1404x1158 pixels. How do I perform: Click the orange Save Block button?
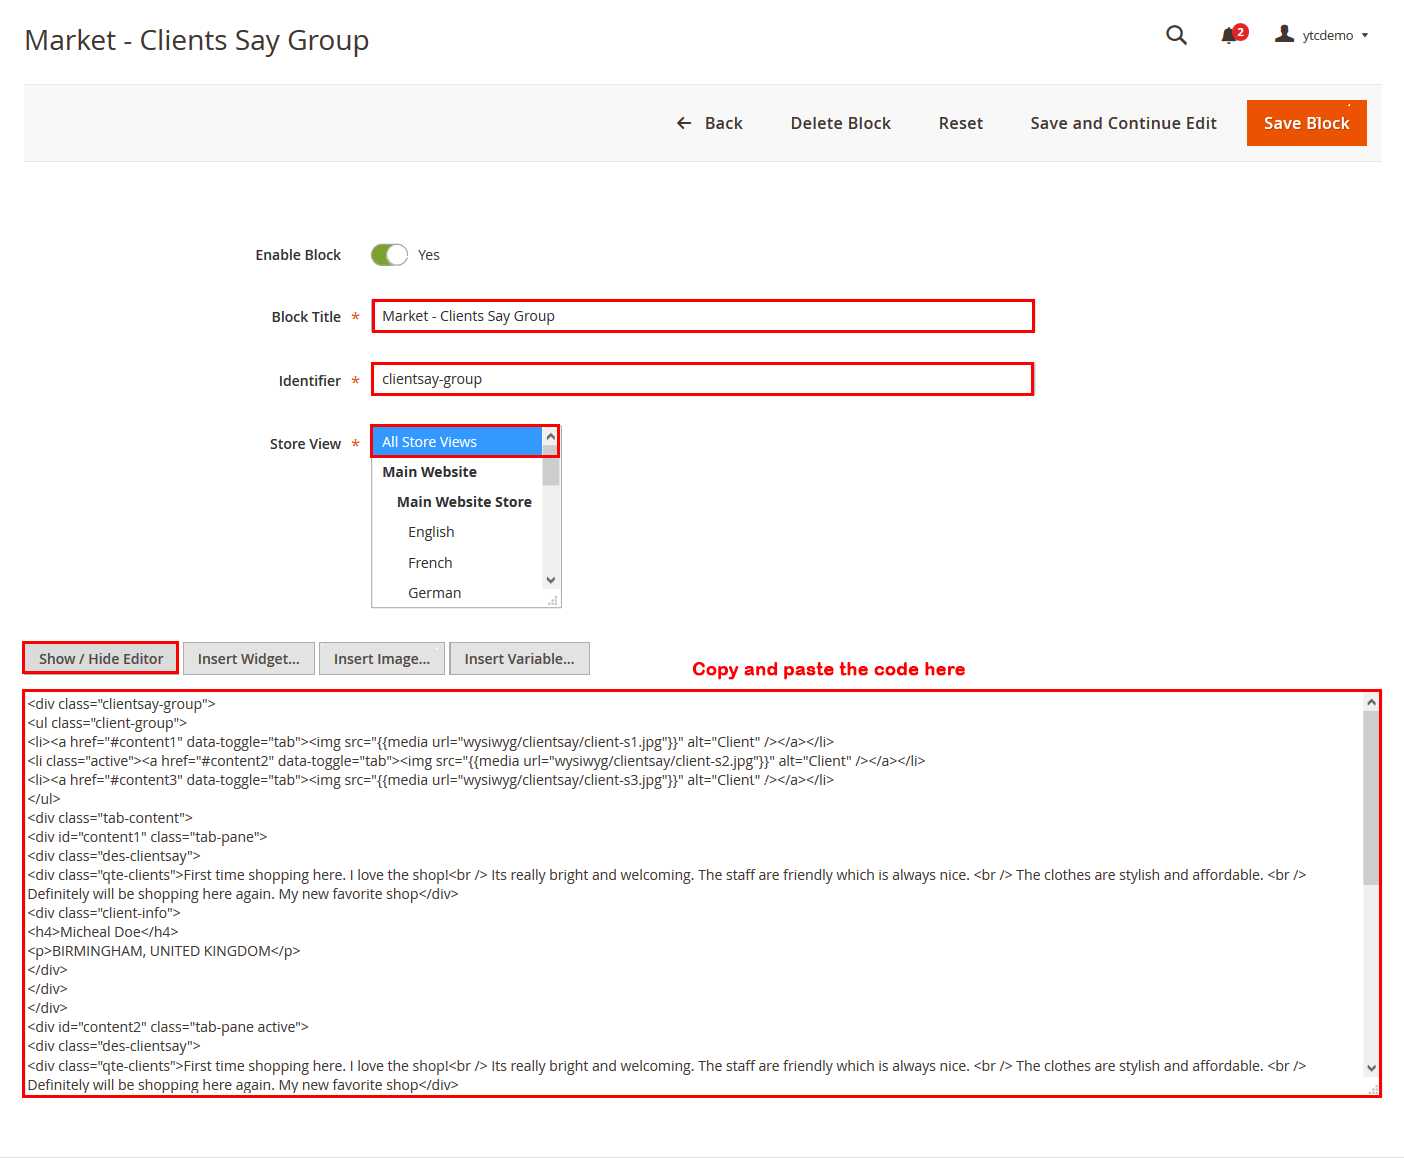[x=1306, y=123]
